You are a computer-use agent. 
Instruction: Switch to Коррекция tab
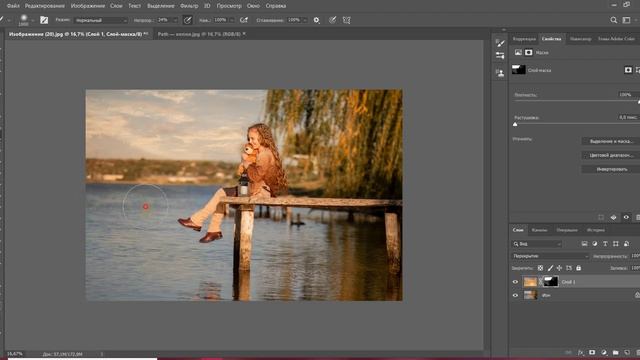[x=524, y=39]
